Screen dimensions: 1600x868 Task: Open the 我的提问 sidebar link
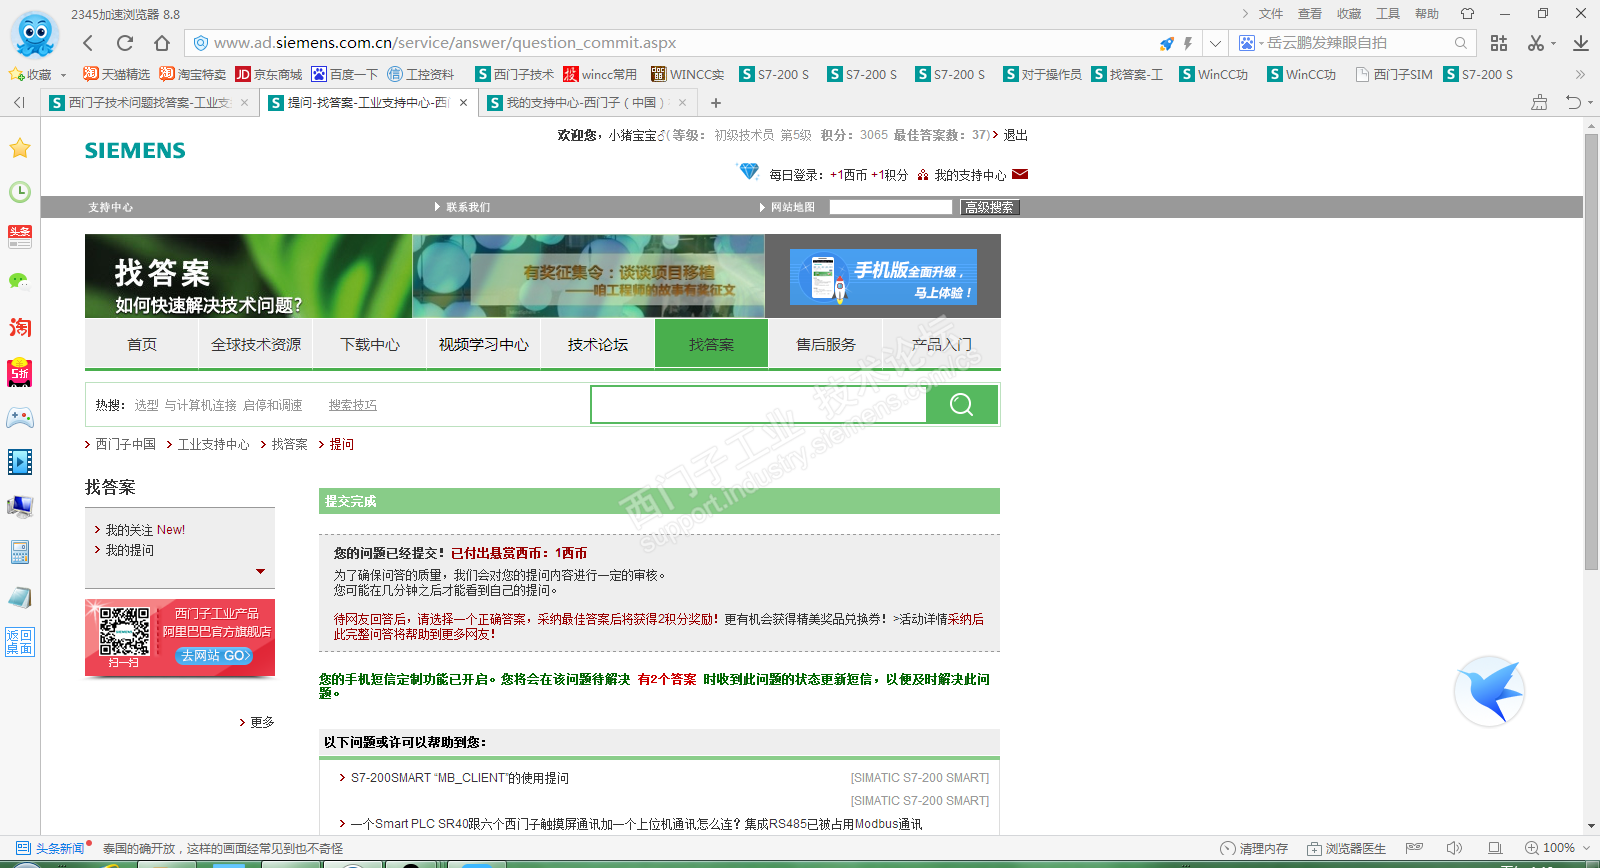[130, 550]
